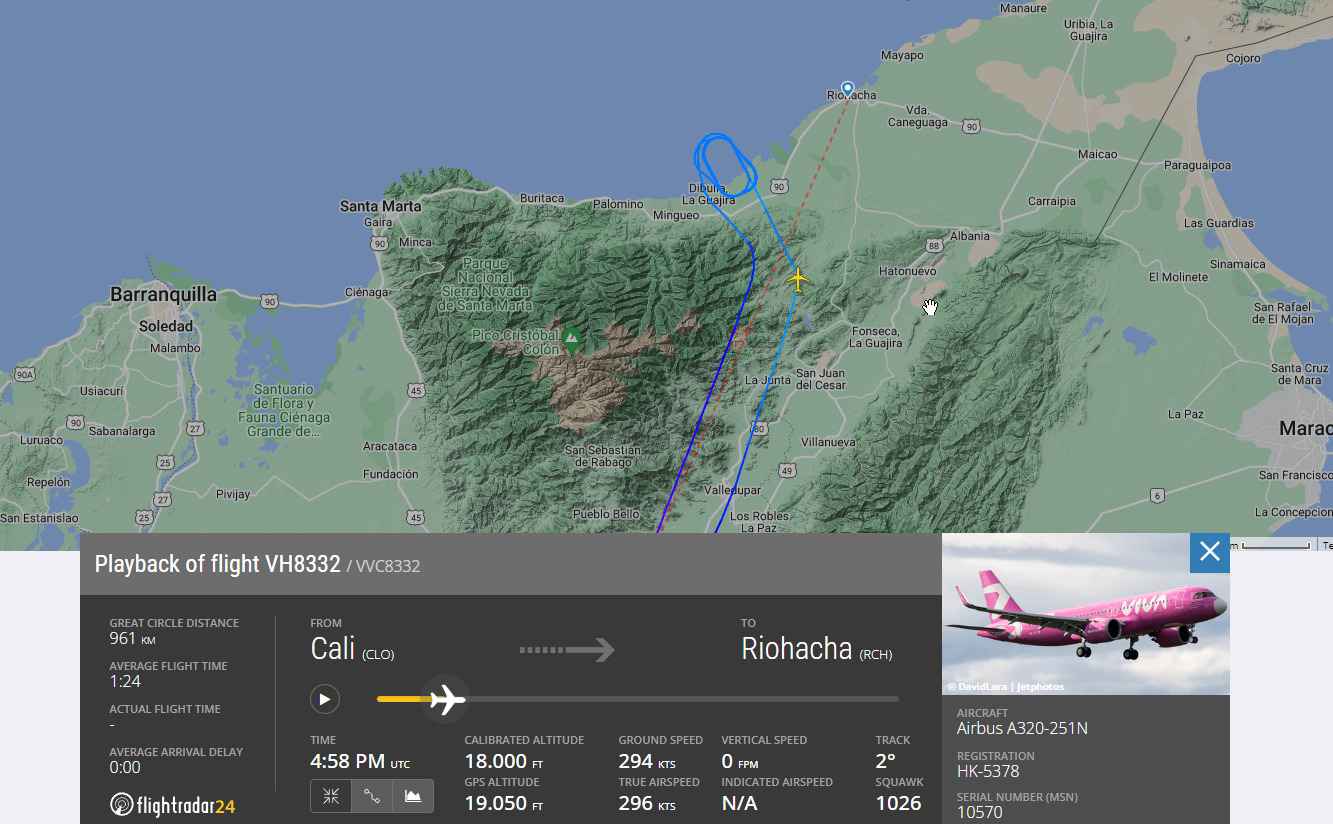Viewport: 1333px width, 824px height.
Task: Click the airplane slider handle on timeline
Action: [x=447, y=698]
